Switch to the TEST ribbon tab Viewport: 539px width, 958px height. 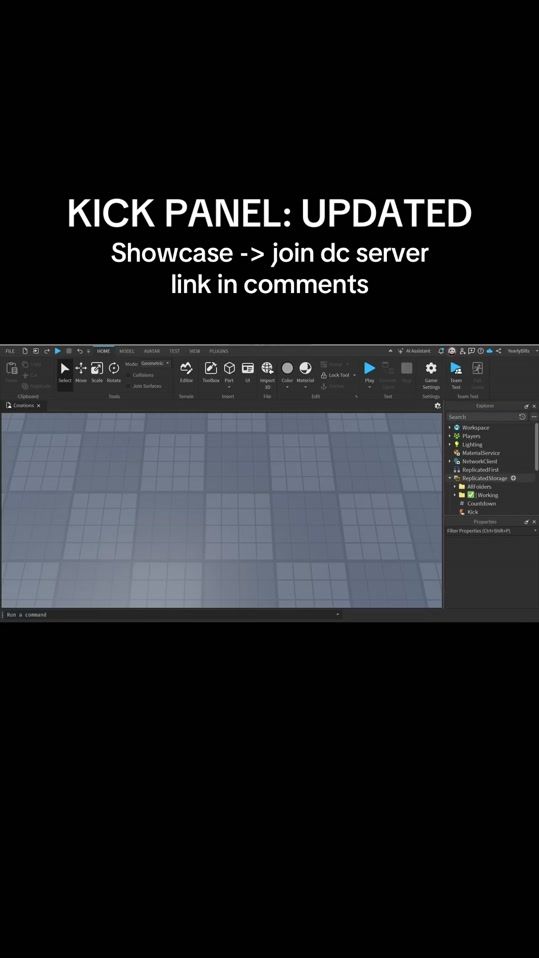click(x=174, y=351)
